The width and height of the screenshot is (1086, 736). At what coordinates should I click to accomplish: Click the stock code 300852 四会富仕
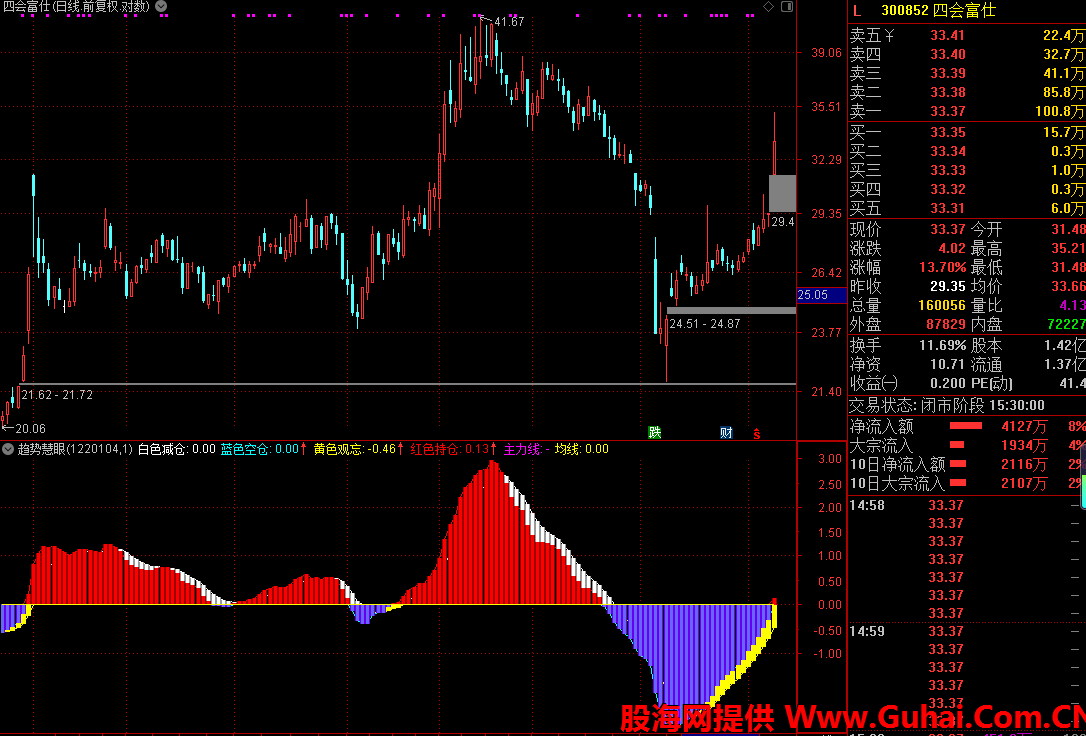pyautogui.click(x=938, y=11)
